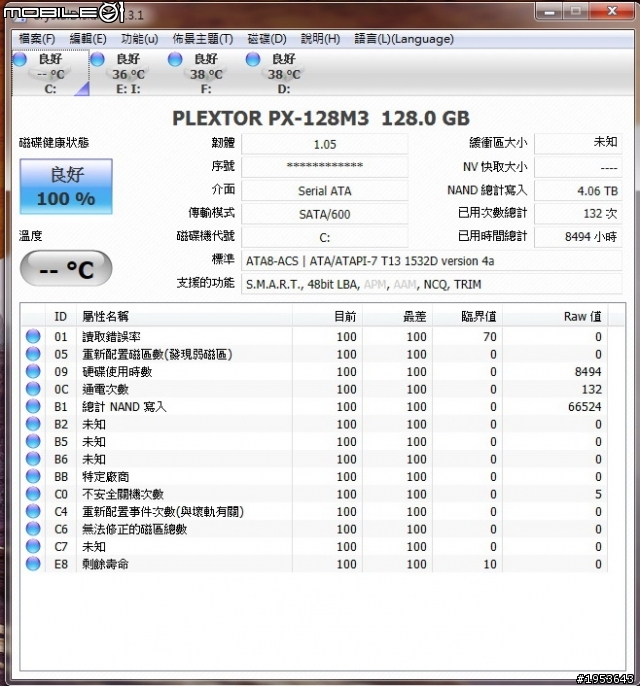The width and height of the screenshot is (640, 687).
Task: Click the drive title PLEXTOR PX-128M3 128.0 GB
Action: point(321,118)
